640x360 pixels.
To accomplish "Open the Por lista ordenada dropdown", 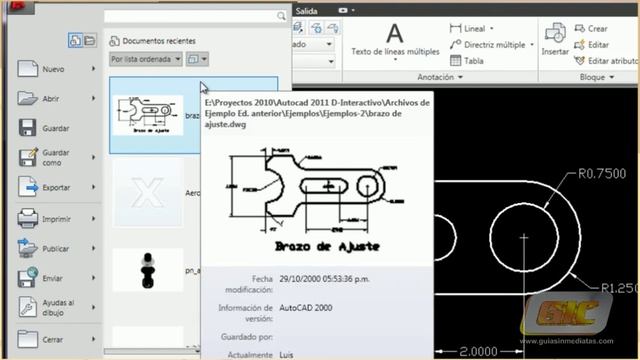I will pyautogui.click(x=146, y=59).
